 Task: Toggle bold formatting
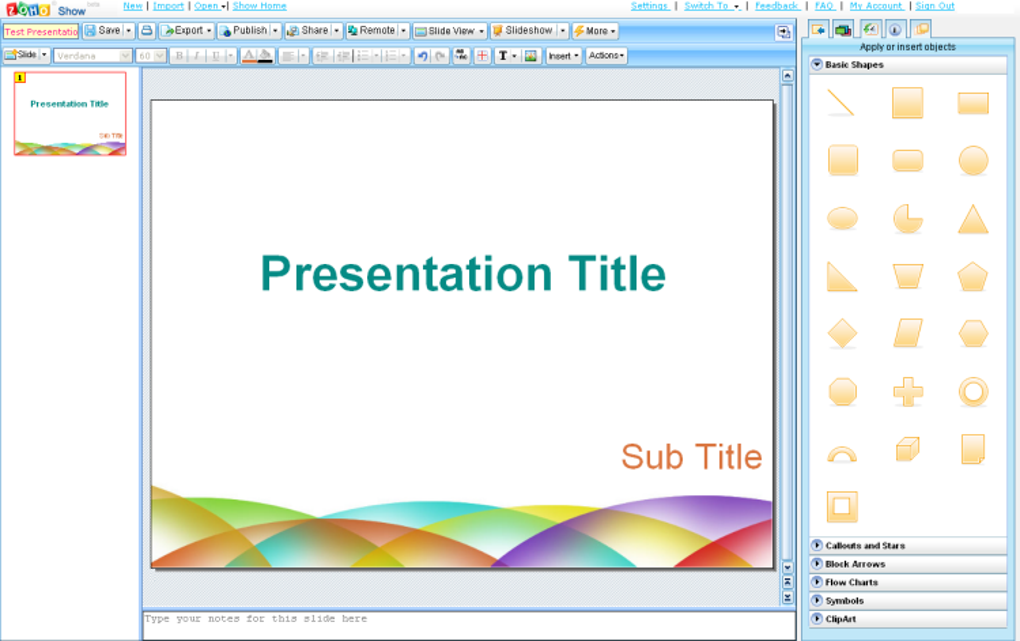pyautogui.click(x=179, y=56)
